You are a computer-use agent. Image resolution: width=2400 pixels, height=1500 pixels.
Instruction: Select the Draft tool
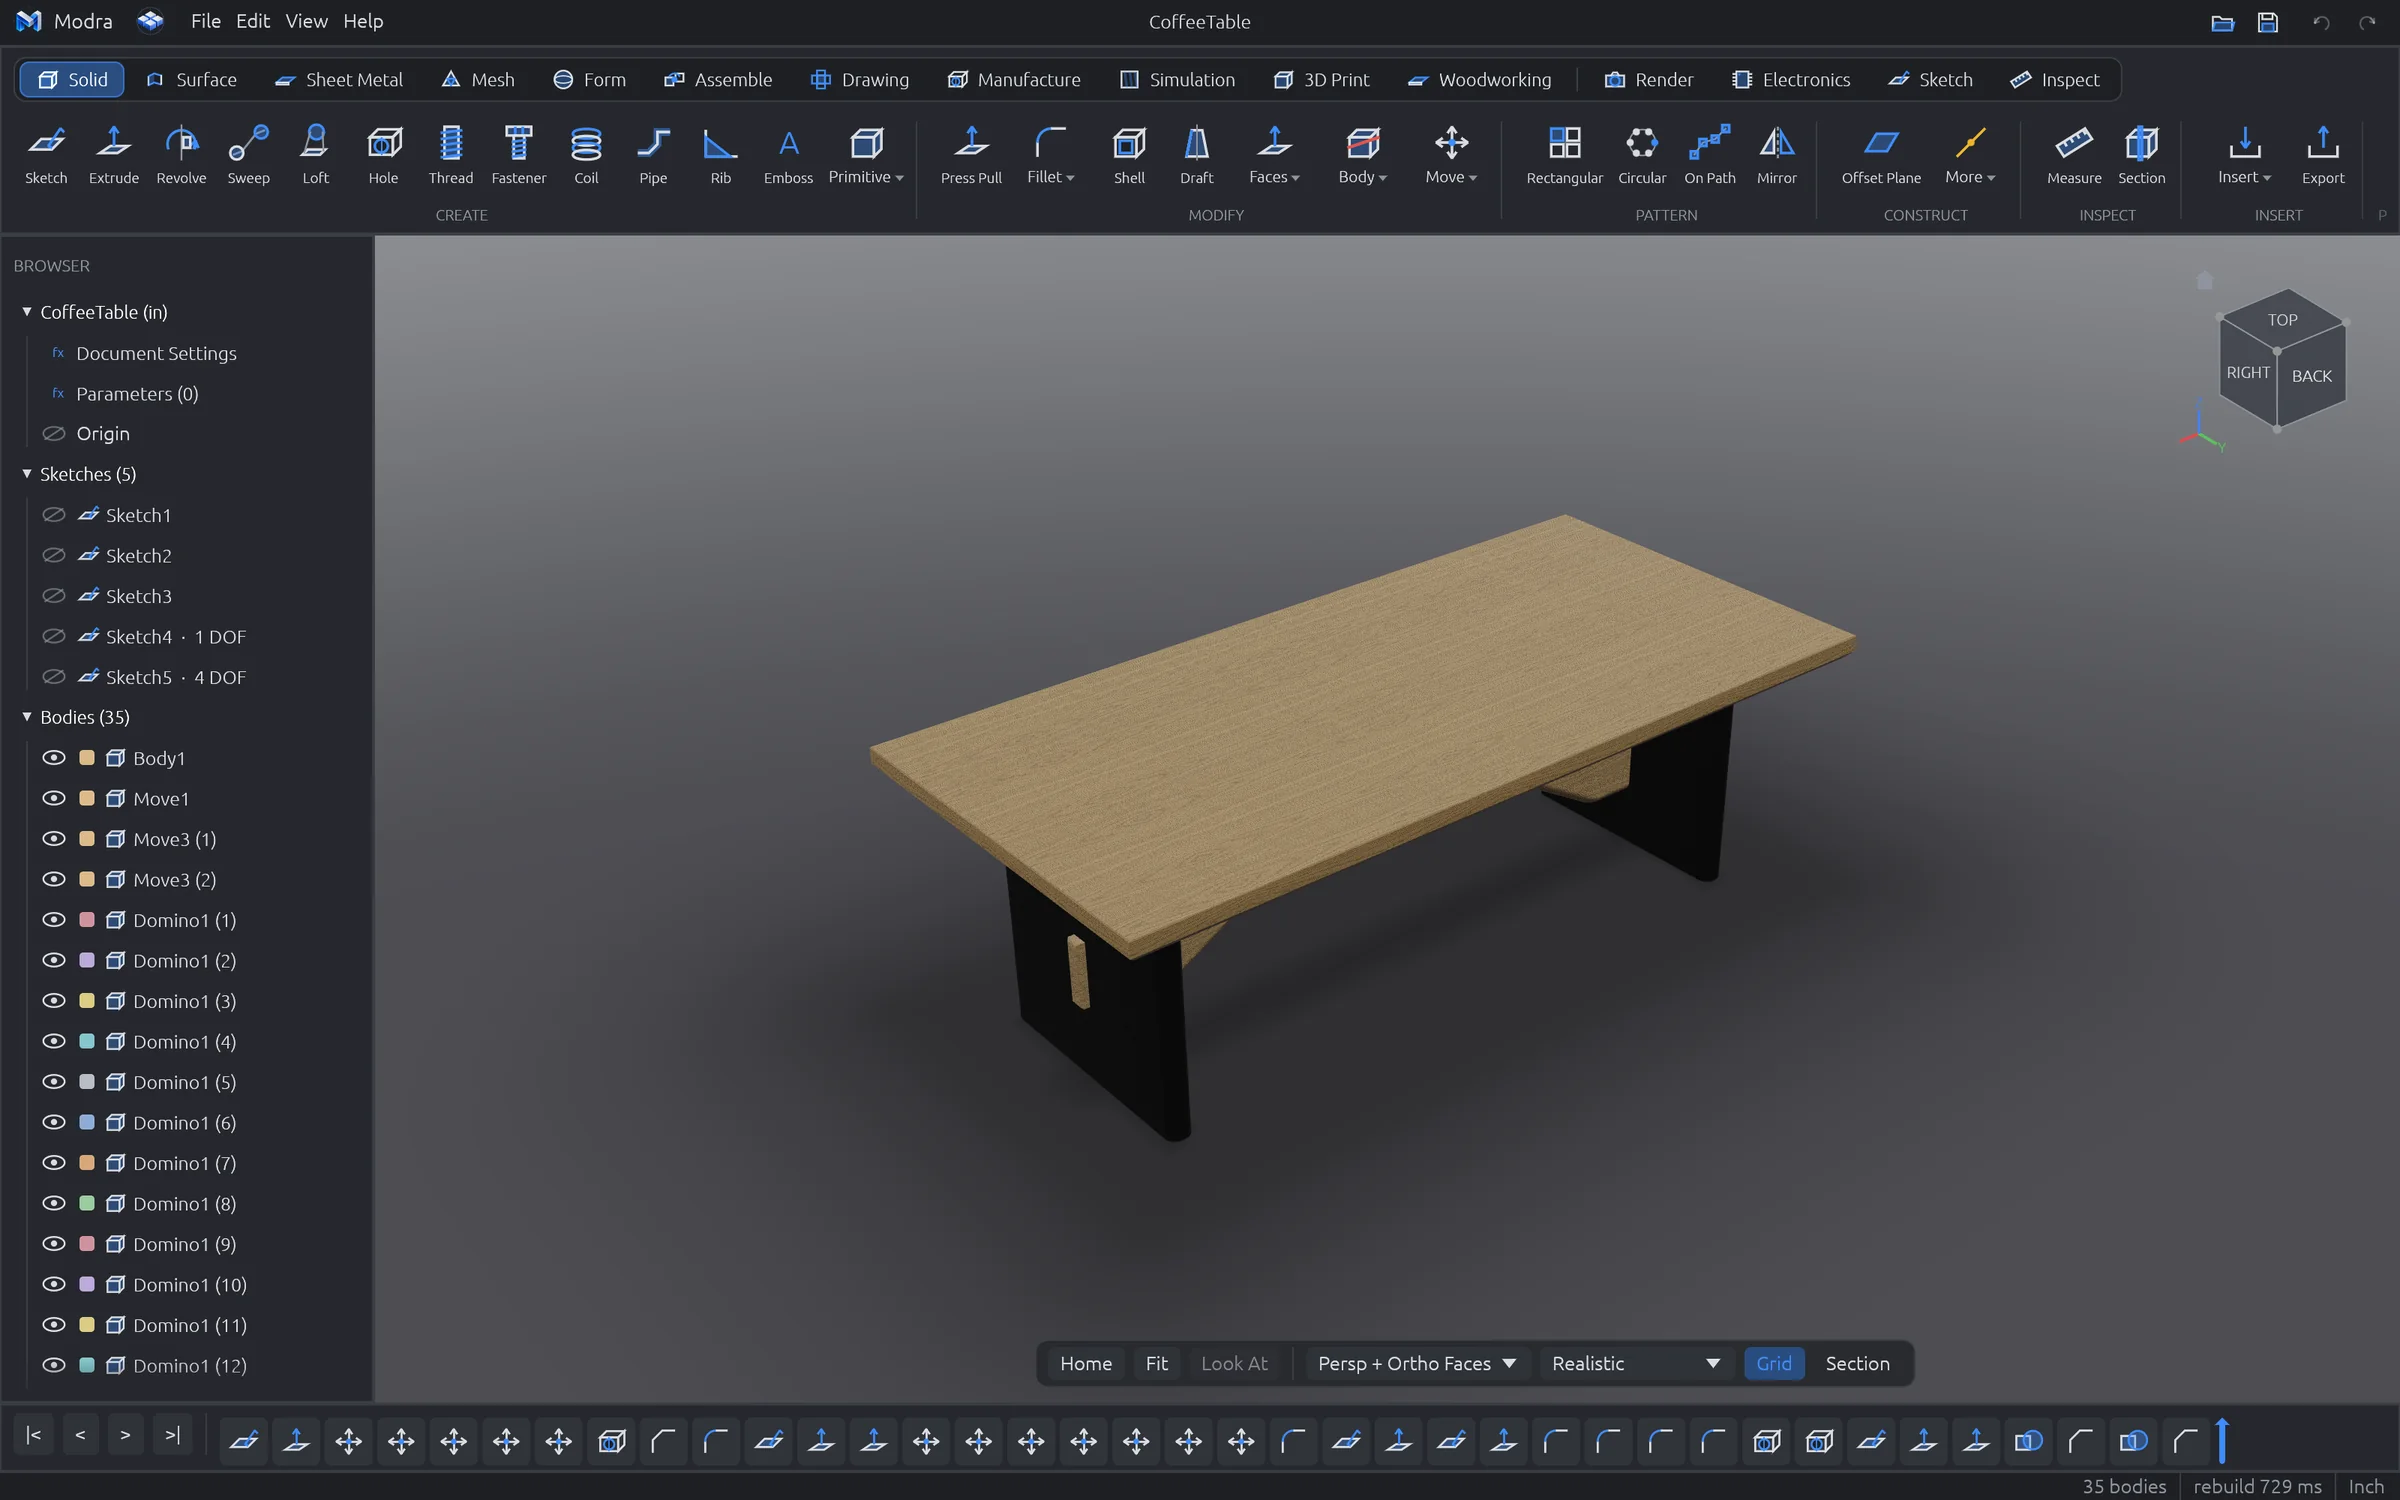point(1196,155)
